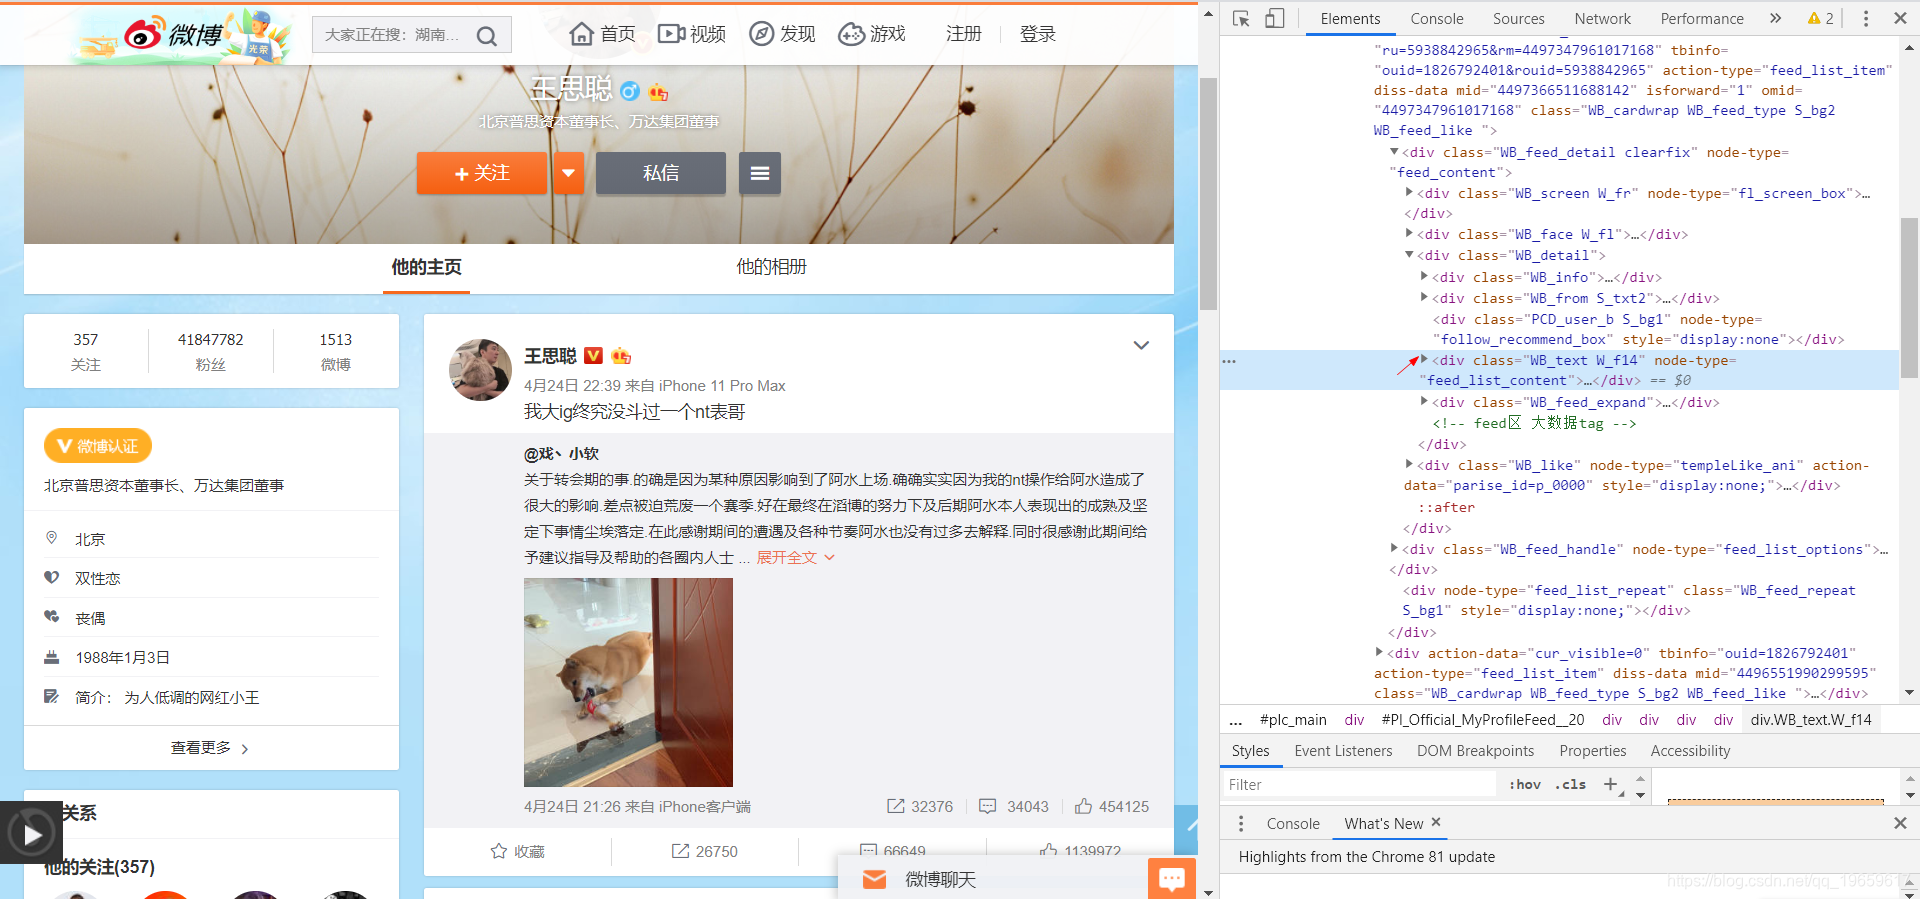Switch to the Elements DevTools tab

point(1350,18)
